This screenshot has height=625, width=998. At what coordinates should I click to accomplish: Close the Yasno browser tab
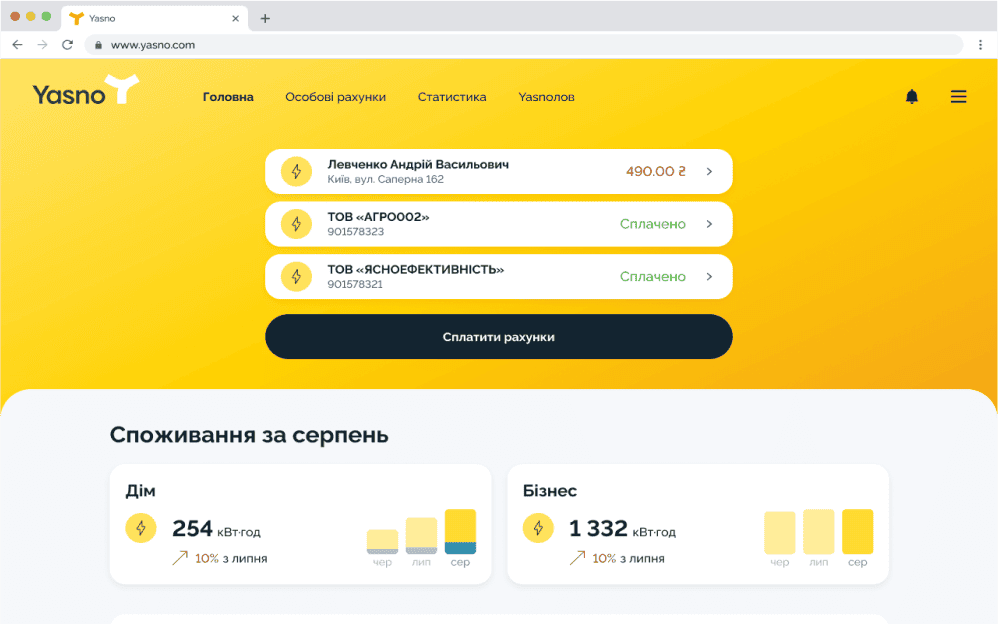[235, 18]
